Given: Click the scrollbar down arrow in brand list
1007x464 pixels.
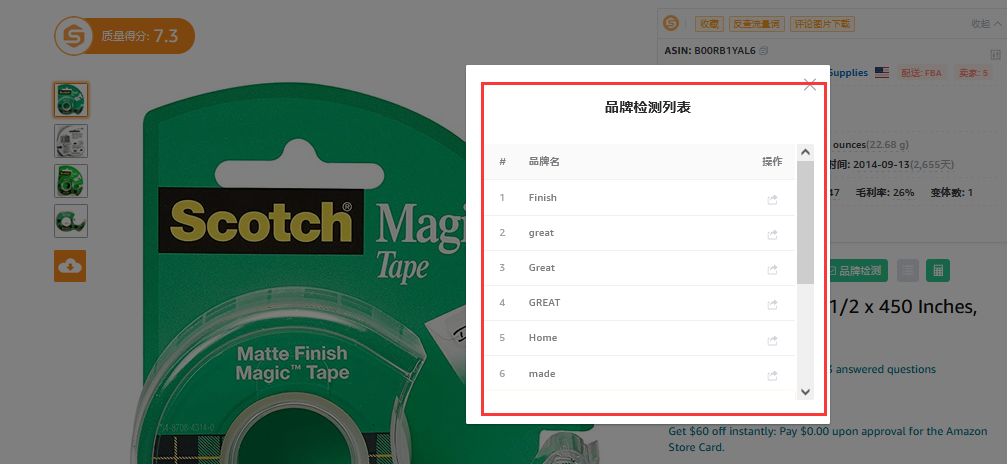Looking at the screenshot, I should click(805, 391).
